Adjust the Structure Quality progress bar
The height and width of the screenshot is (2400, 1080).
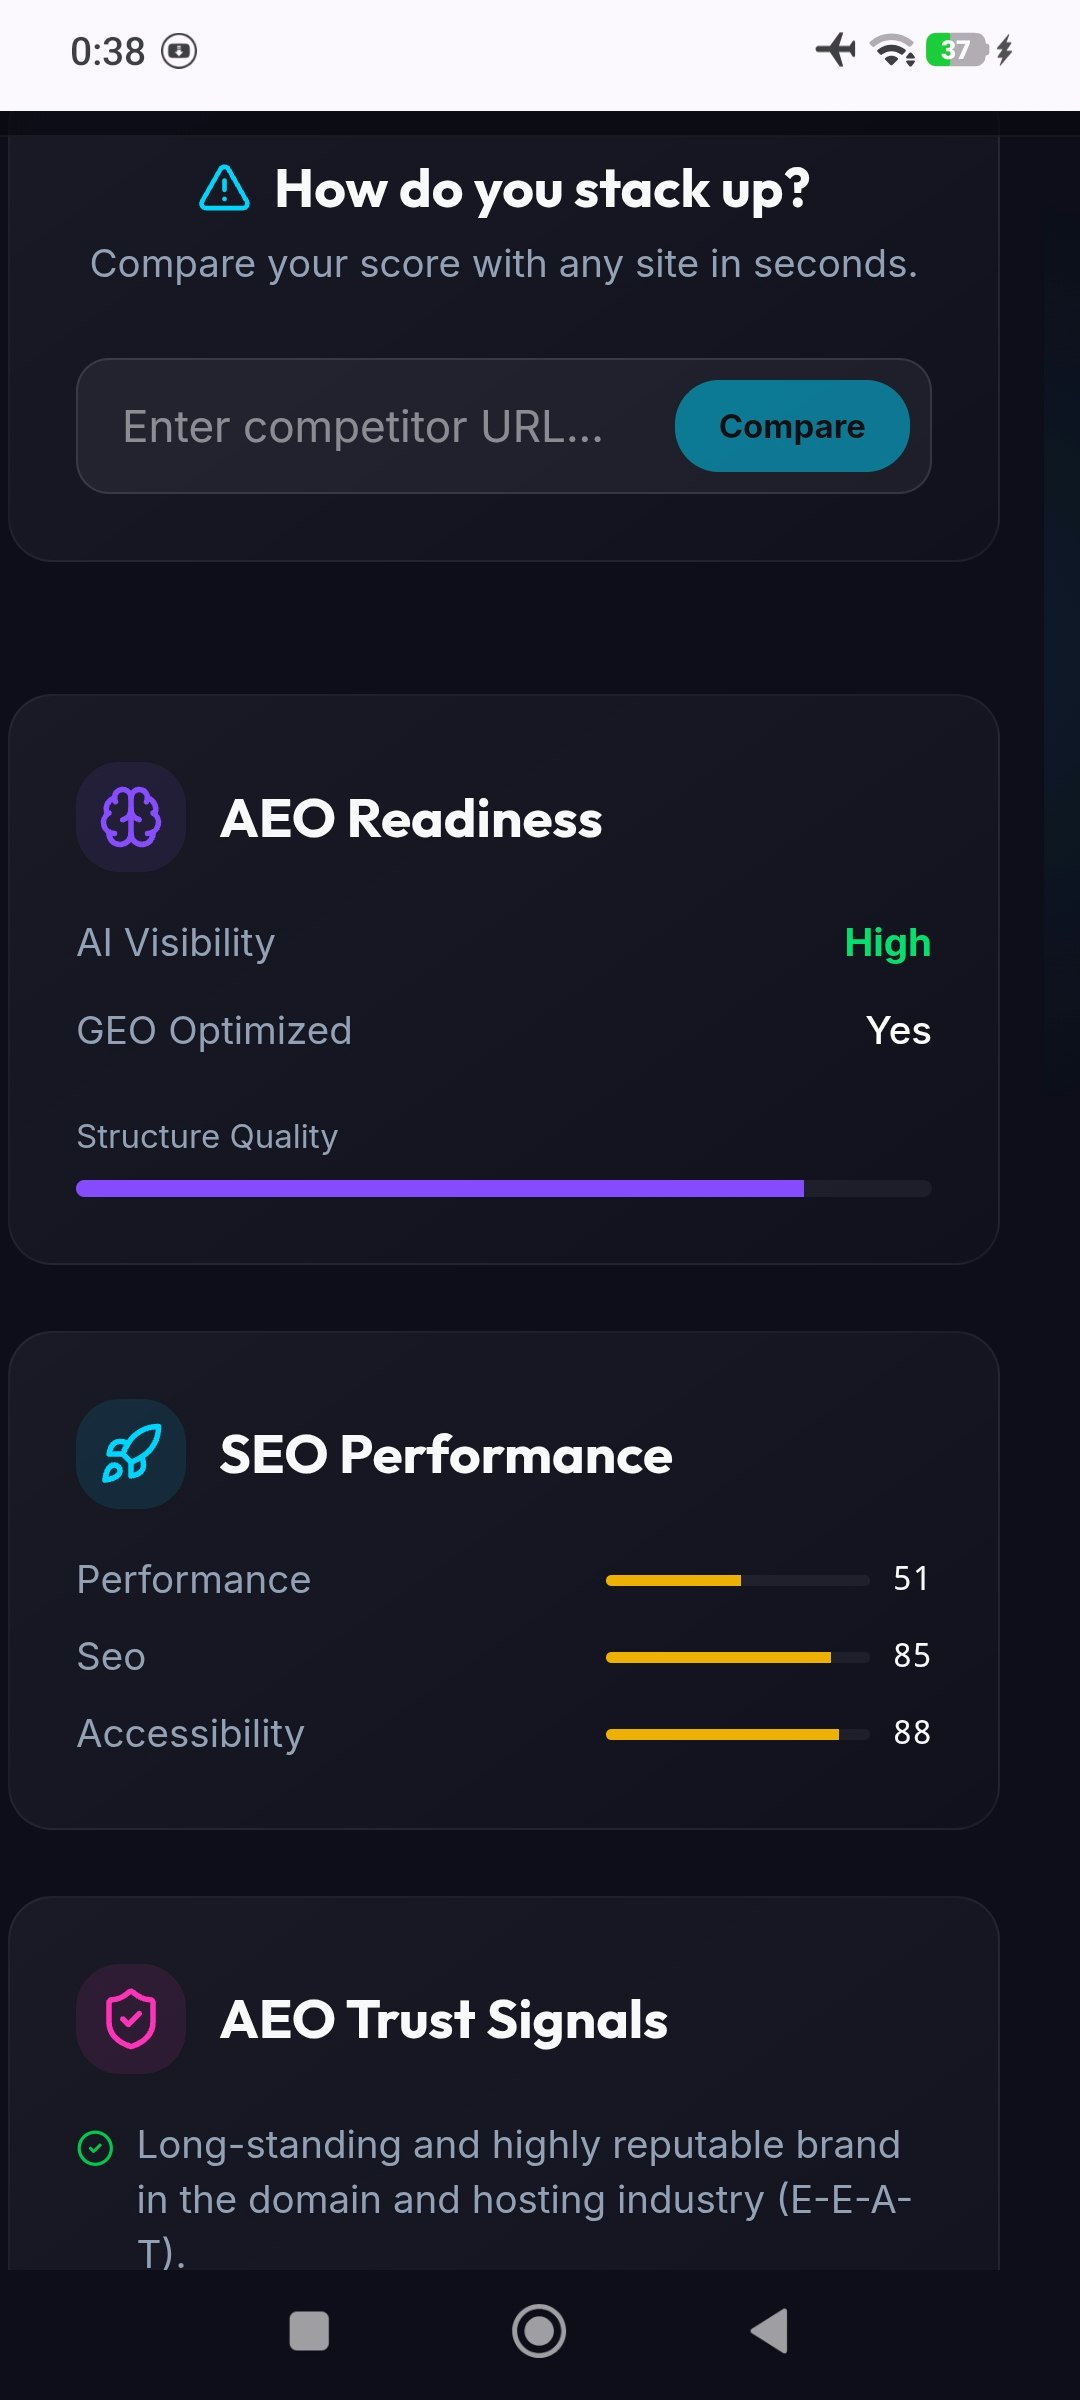pyautogui.click(x=503, y=1188)
